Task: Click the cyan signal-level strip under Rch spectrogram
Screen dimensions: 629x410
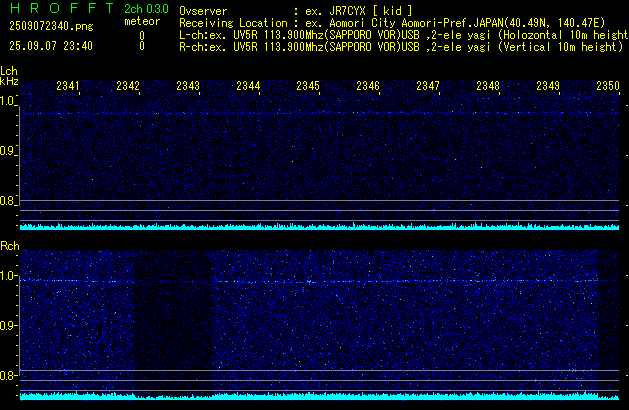Action: [319, 396]
